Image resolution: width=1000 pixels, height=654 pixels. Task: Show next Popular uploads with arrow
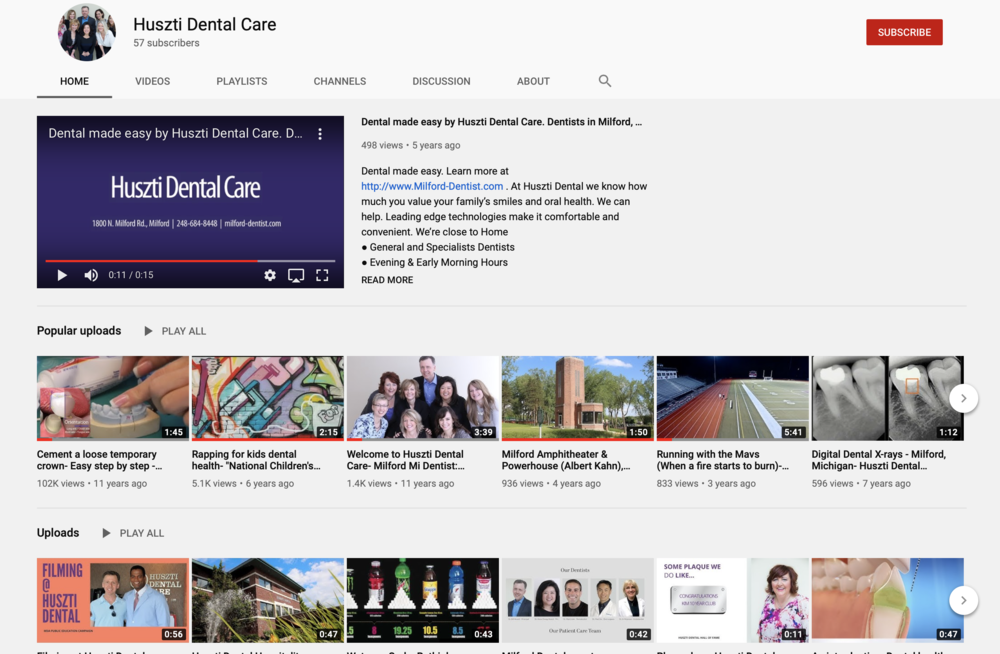(963, 398)
